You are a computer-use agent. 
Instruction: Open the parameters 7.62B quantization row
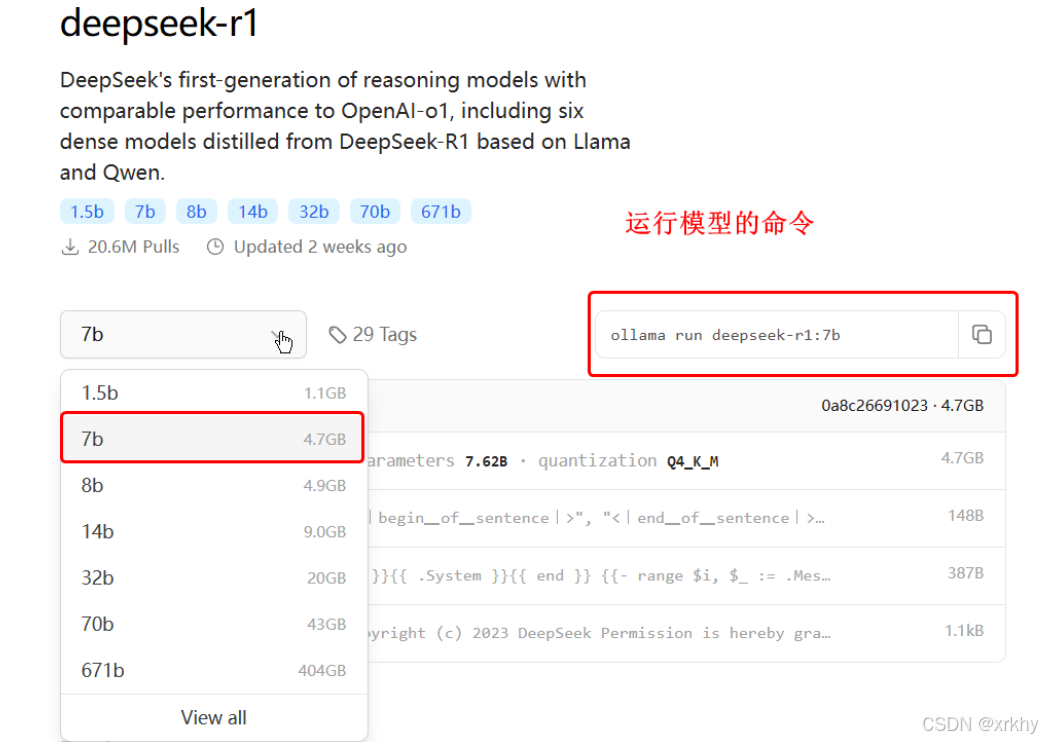point(686,461)
